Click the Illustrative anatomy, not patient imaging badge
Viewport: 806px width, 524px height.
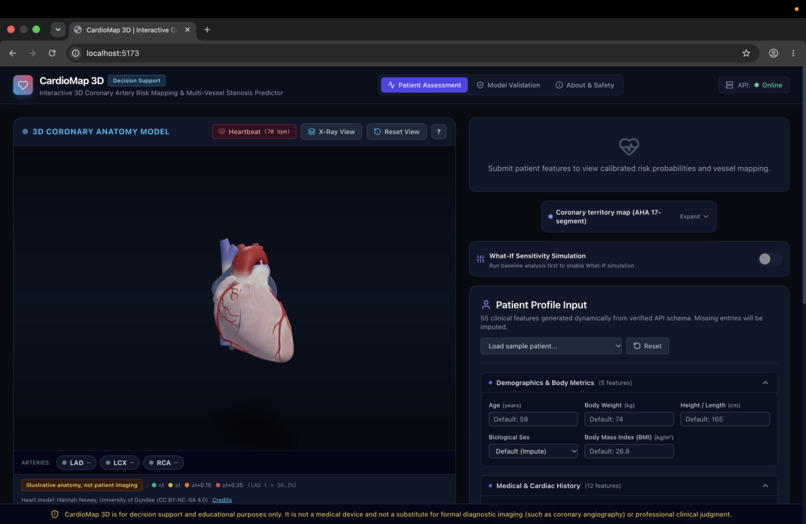(82, 485)
